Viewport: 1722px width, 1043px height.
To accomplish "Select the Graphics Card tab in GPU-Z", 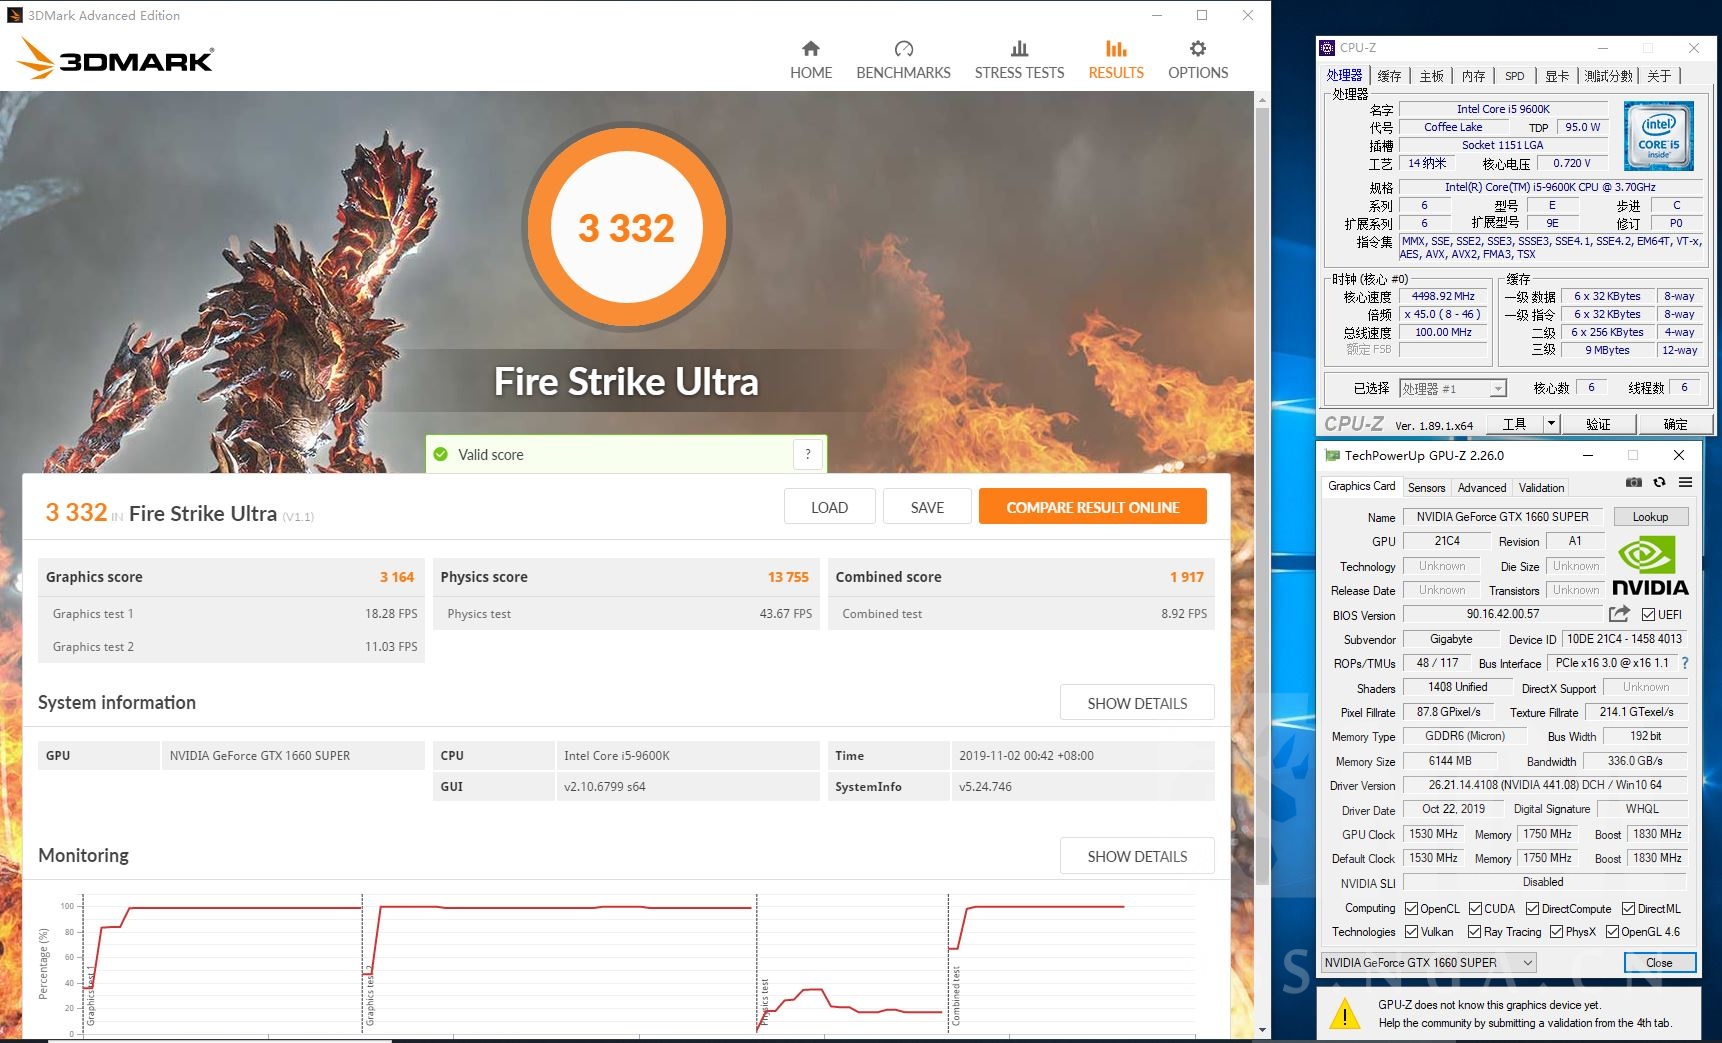I will coord(1361,486).
